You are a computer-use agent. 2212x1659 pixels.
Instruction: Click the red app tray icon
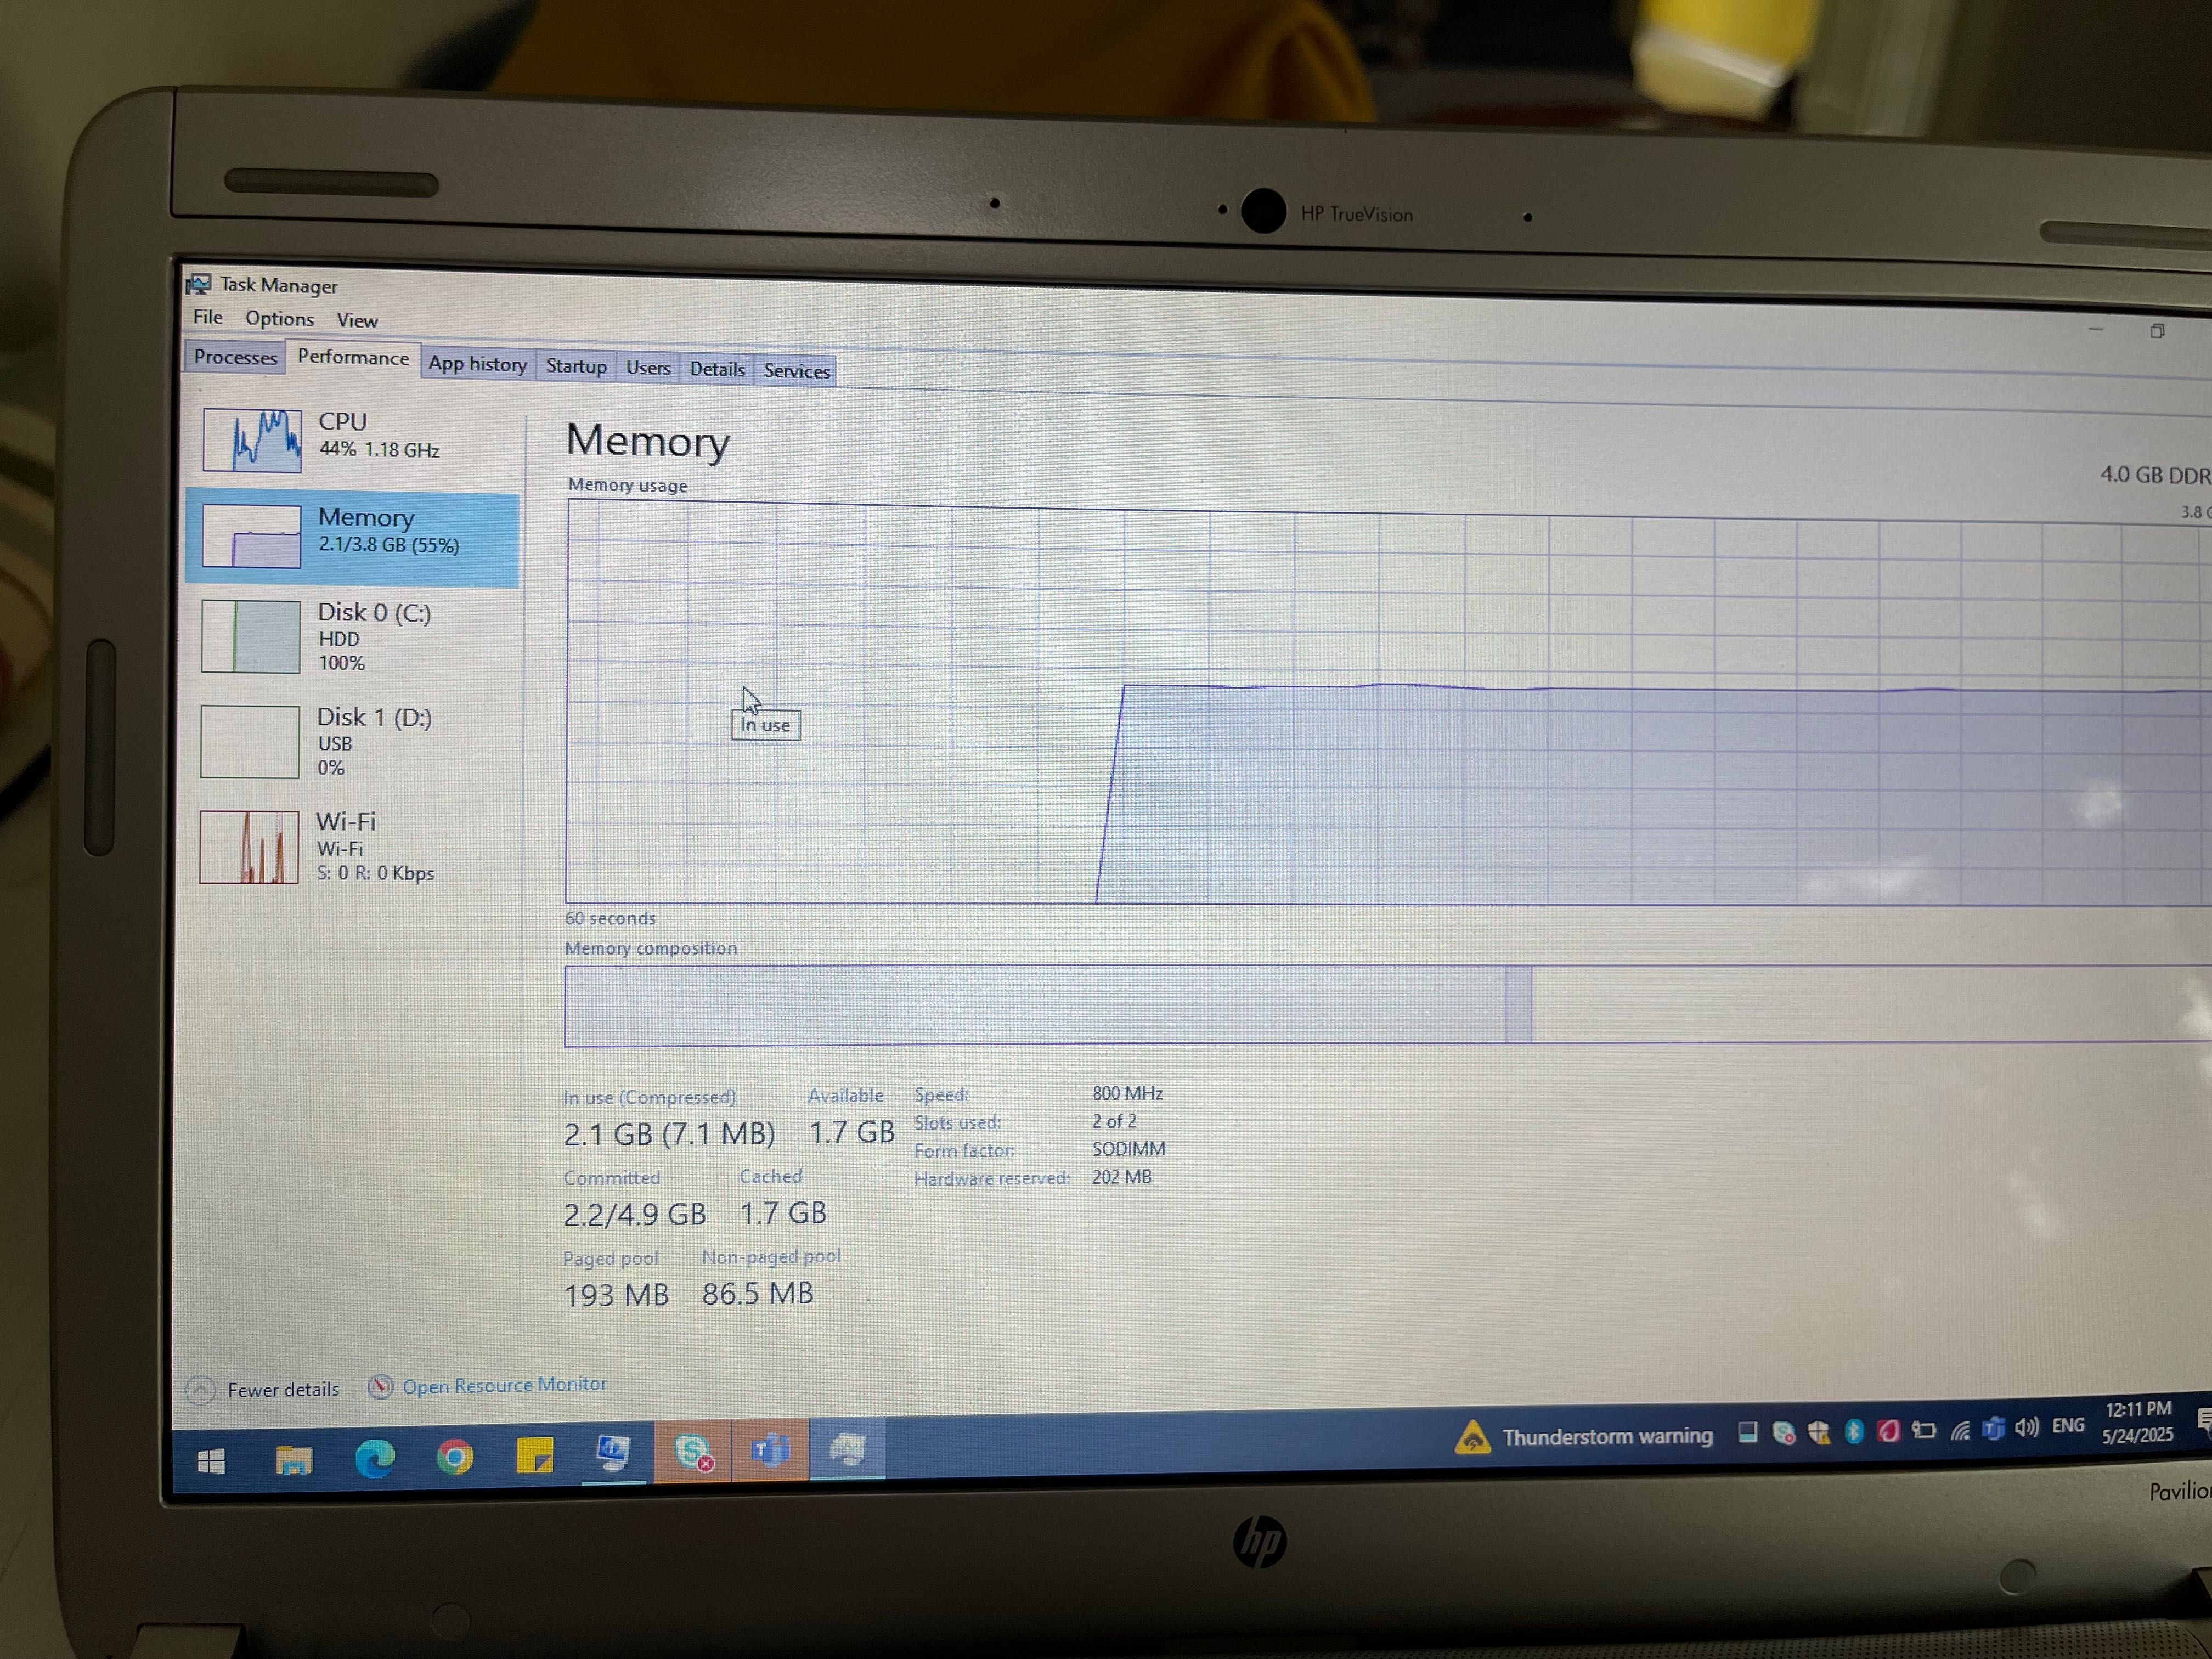pyautogui.click(x=1888, y=1430)
